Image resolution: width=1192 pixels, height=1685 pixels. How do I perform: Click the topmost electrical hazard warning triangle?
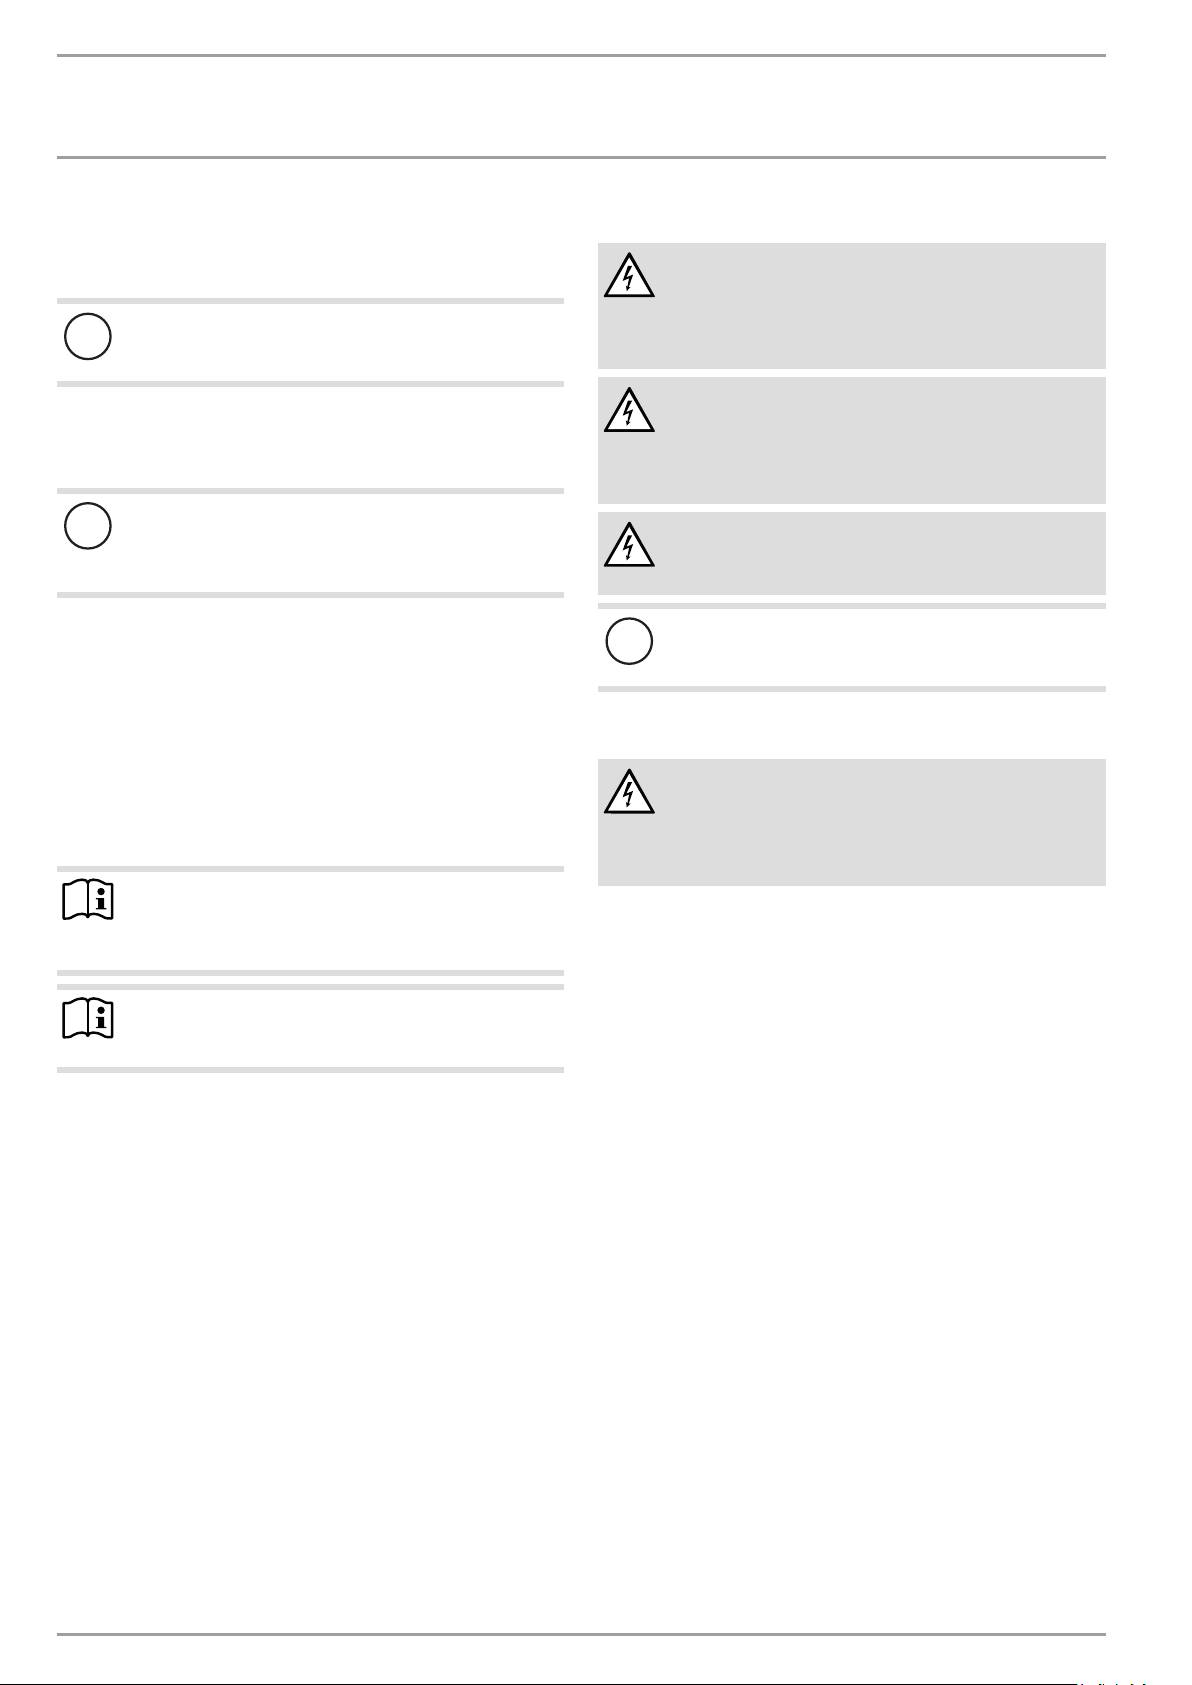point(629,277)
